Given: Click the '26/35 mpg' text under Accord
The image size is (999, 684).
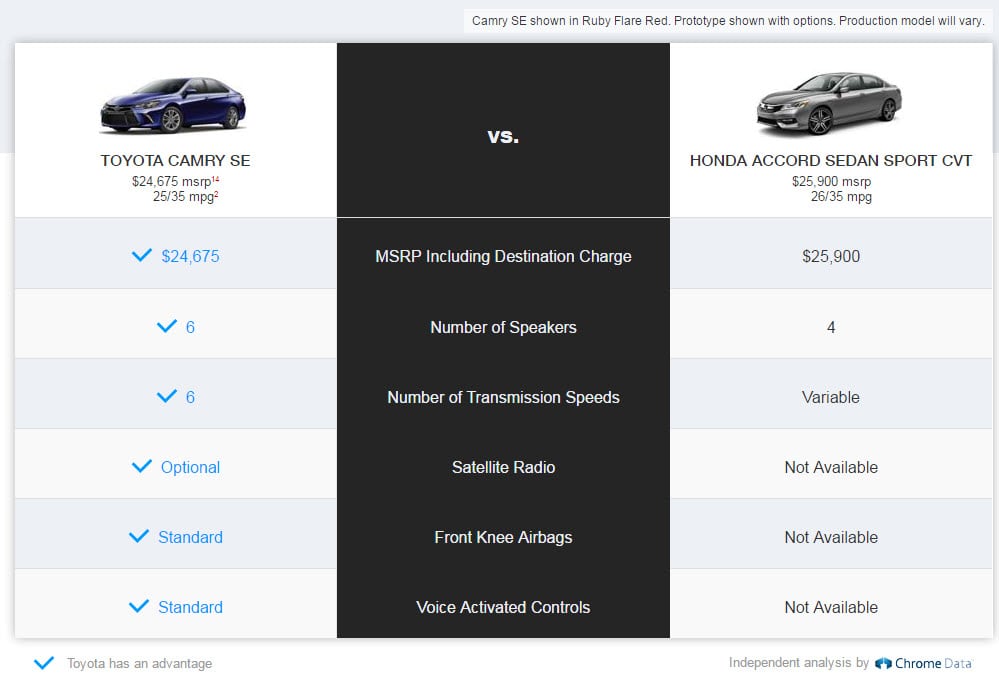Looking at the screenshot, I should [x=841, y=197].
